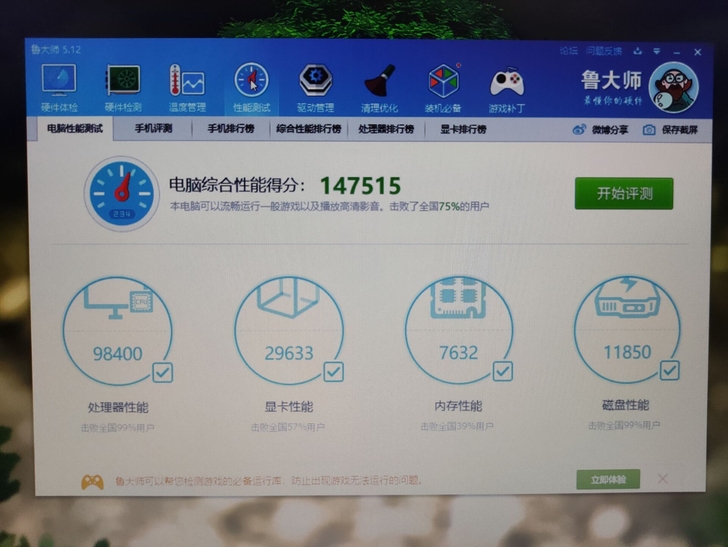Click the 处理器性能 label

pyautogui.click(x=118, y=408)
